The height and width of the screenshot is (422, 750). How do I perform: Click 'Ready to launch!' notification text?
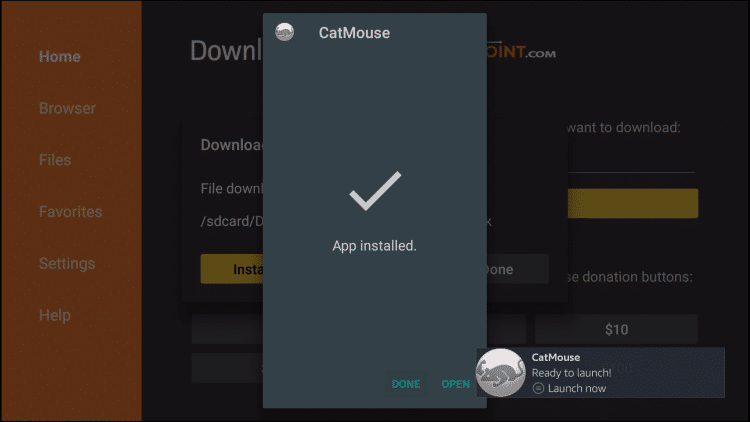(x=572, y=373)
